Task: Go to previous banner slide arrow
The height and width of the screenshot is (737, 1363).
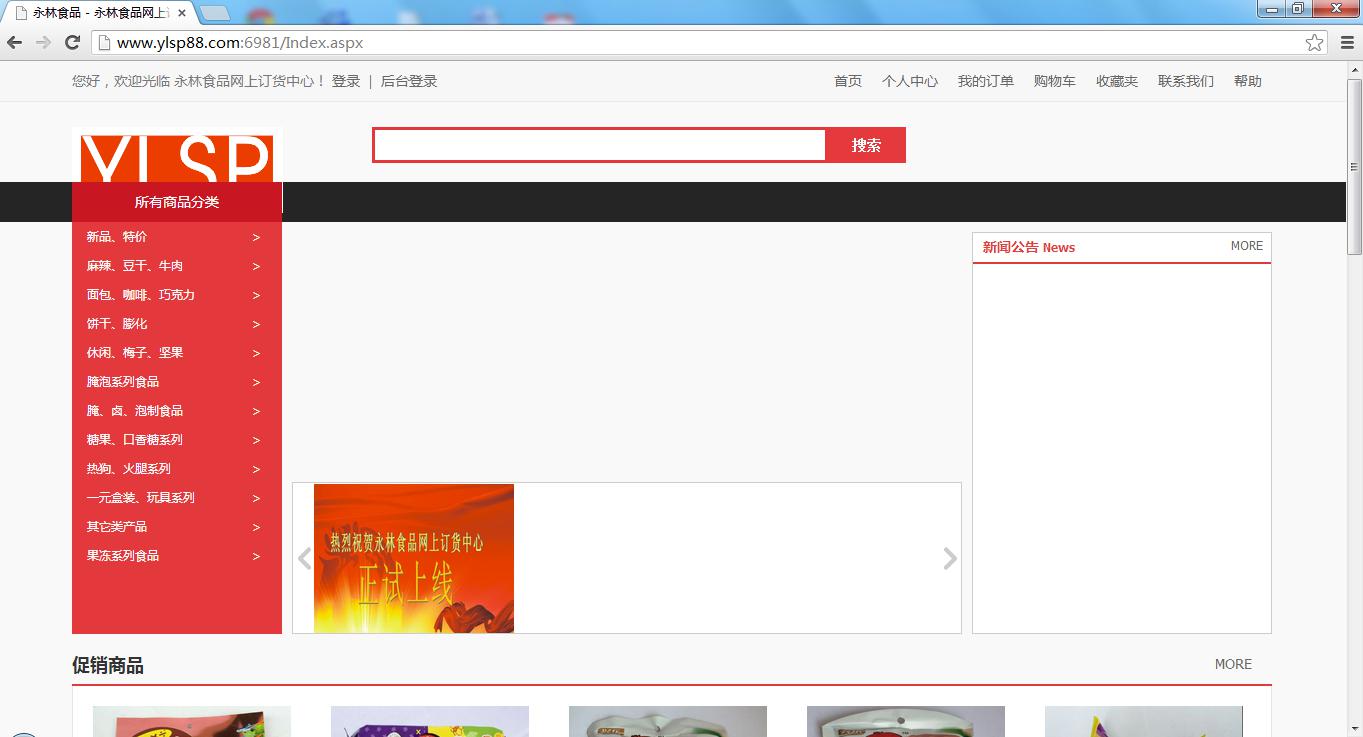Action: [x=305, y=558]
